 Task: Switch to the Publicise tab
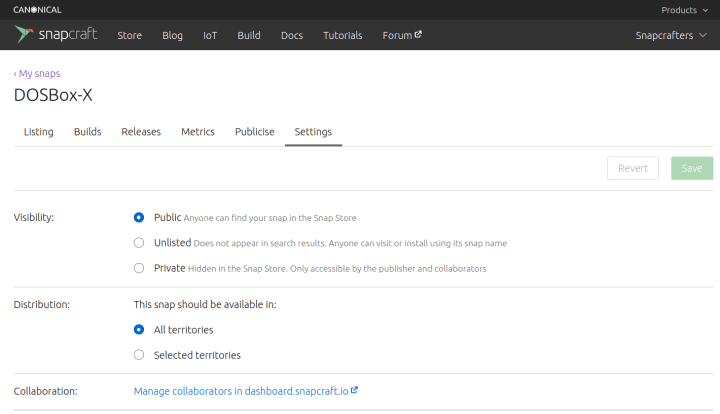tap(254, 132)
